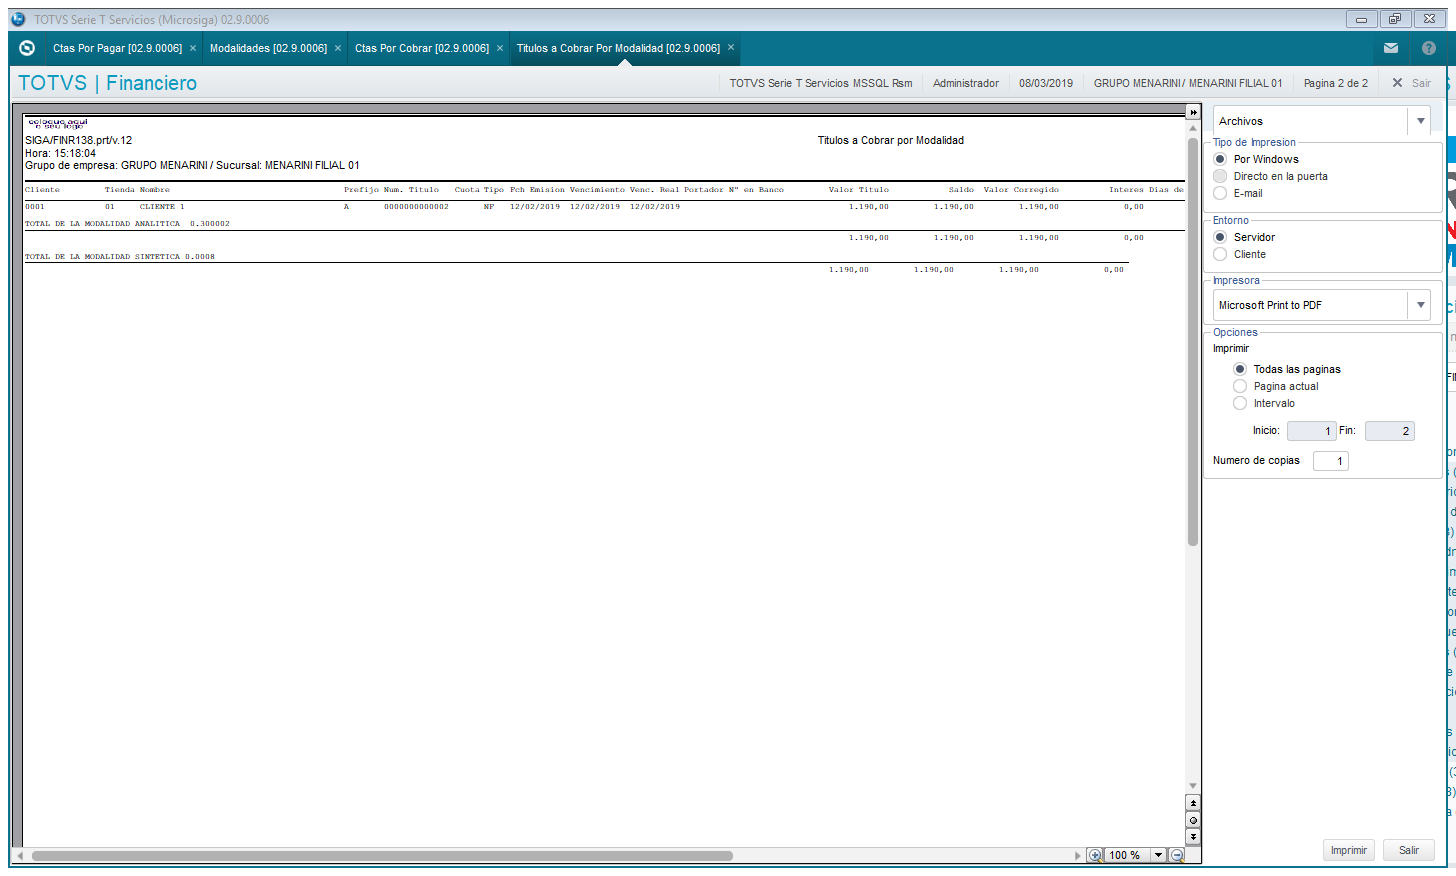The image size is (1456, 876).
Task: Switch to Modalidades tab
Action: coord(268,48)
